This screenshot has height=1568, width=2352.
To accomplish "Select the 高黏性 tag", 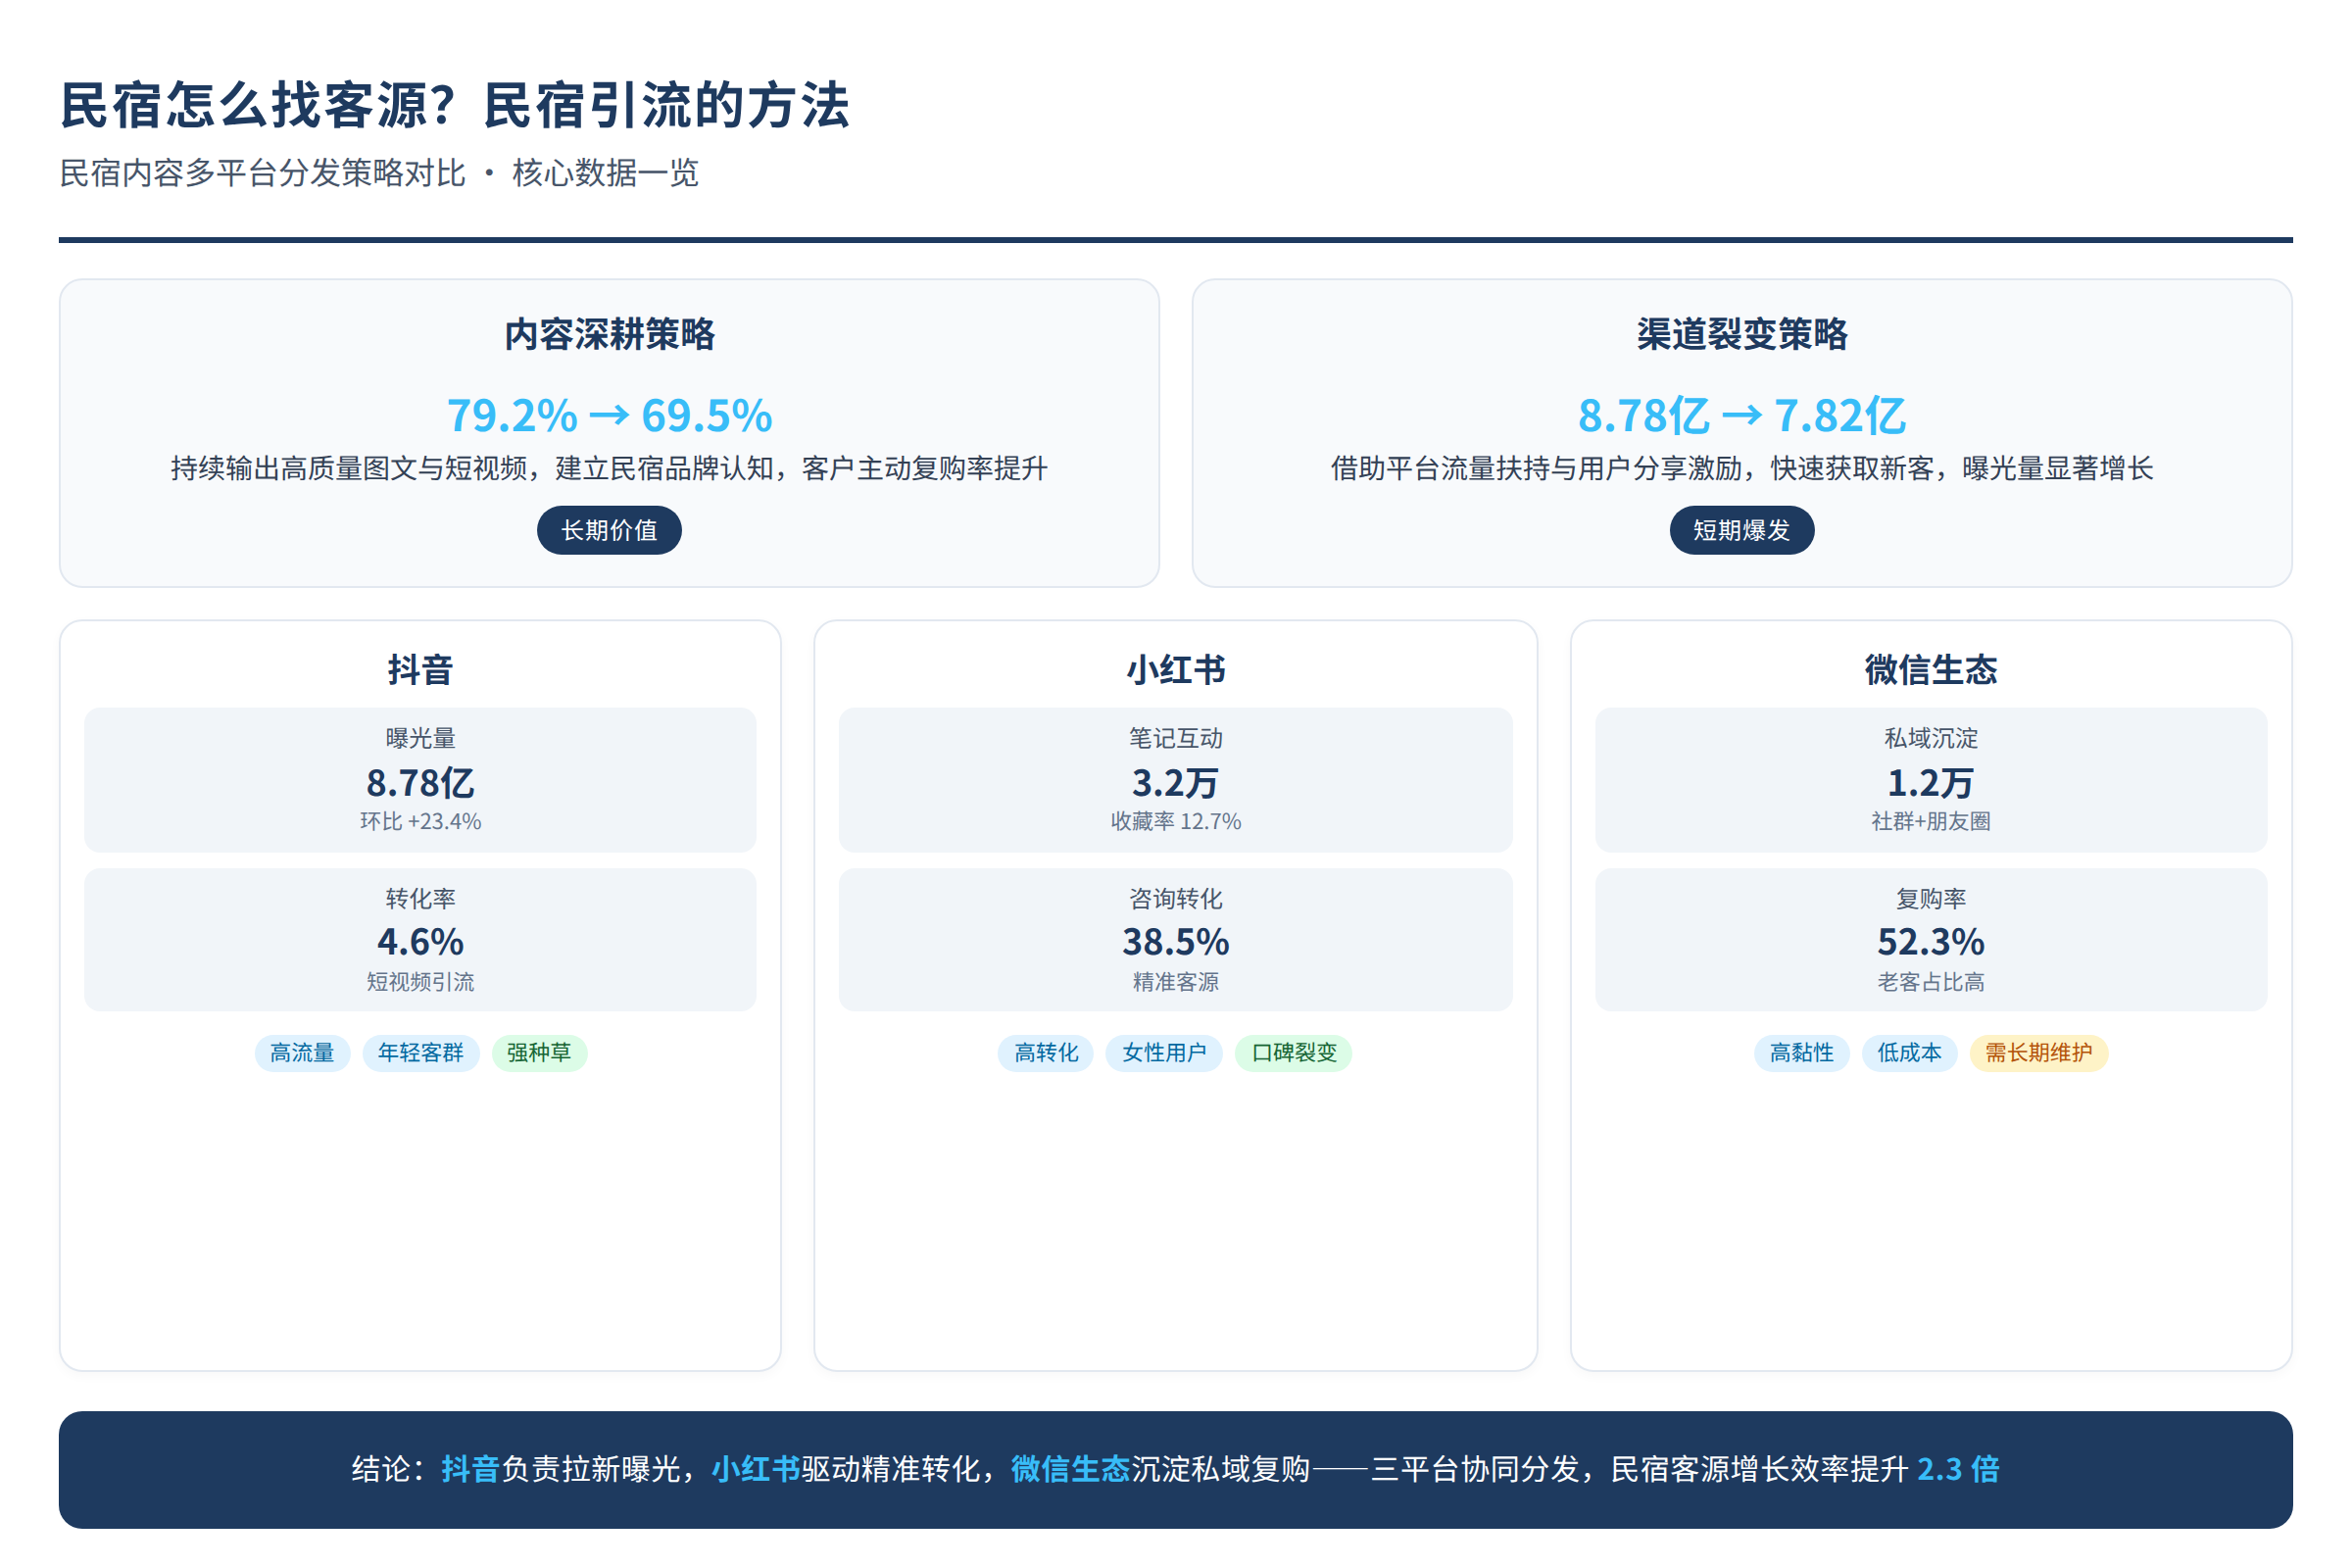I will pyautogui.click(x=1802, y=1053).
